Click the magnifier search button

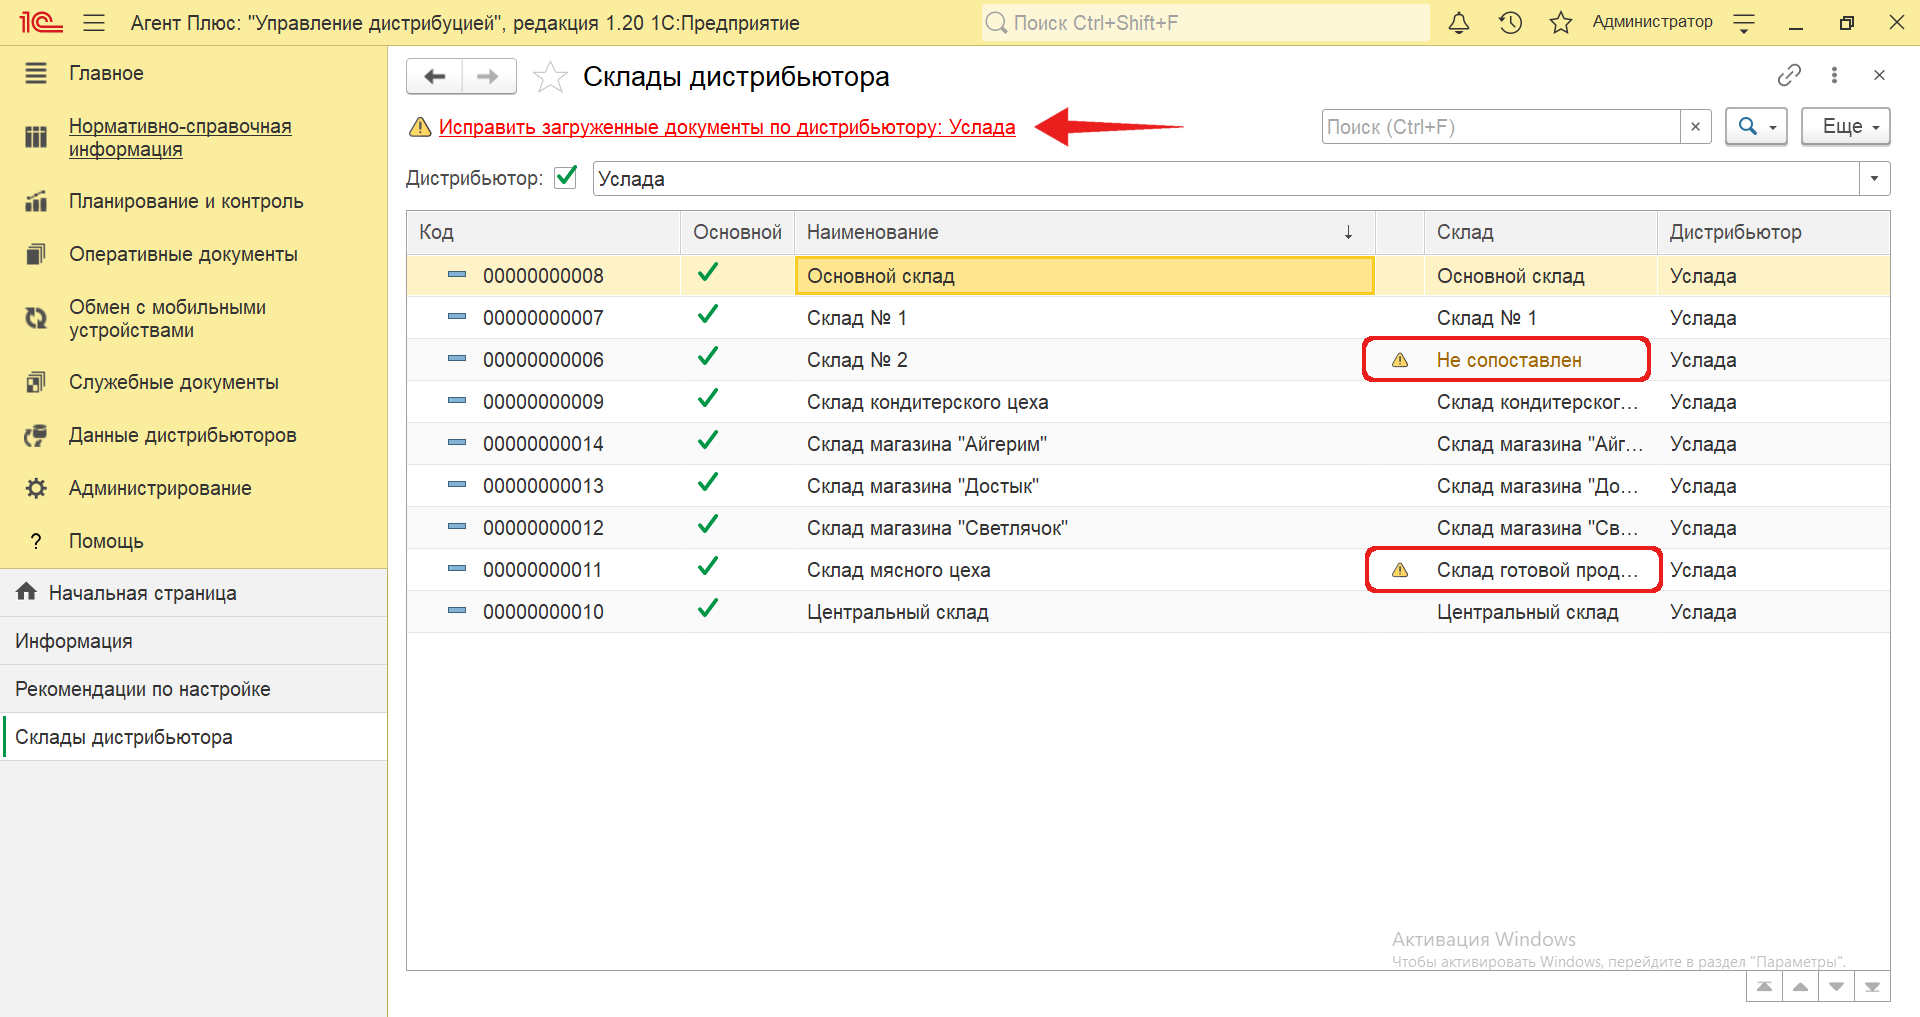pyautogui.click(x=1747, y=127)
